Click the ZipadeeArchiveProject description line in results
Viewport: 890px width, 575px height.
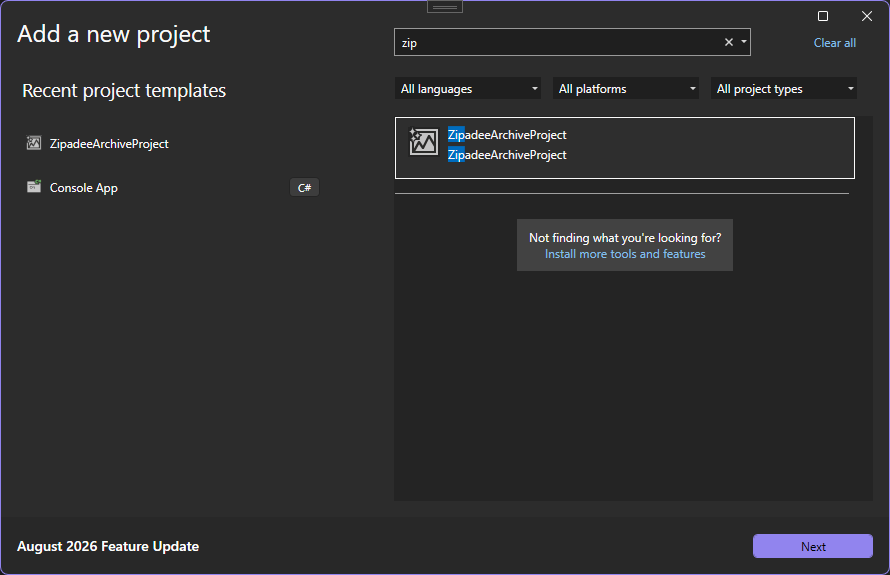click(507, 155)
